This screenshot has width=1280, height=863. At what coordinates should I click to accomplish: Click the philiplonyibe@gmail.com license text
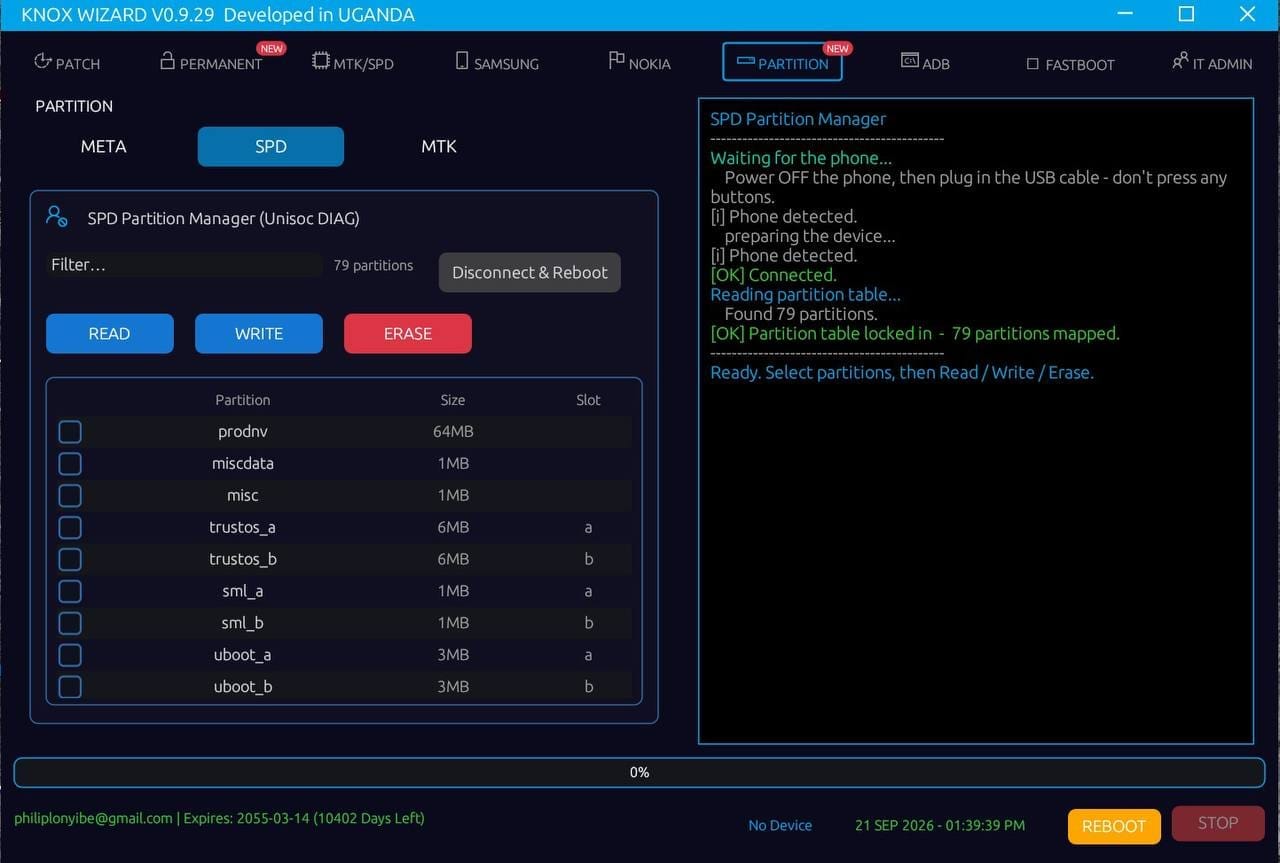click(219, 818)
